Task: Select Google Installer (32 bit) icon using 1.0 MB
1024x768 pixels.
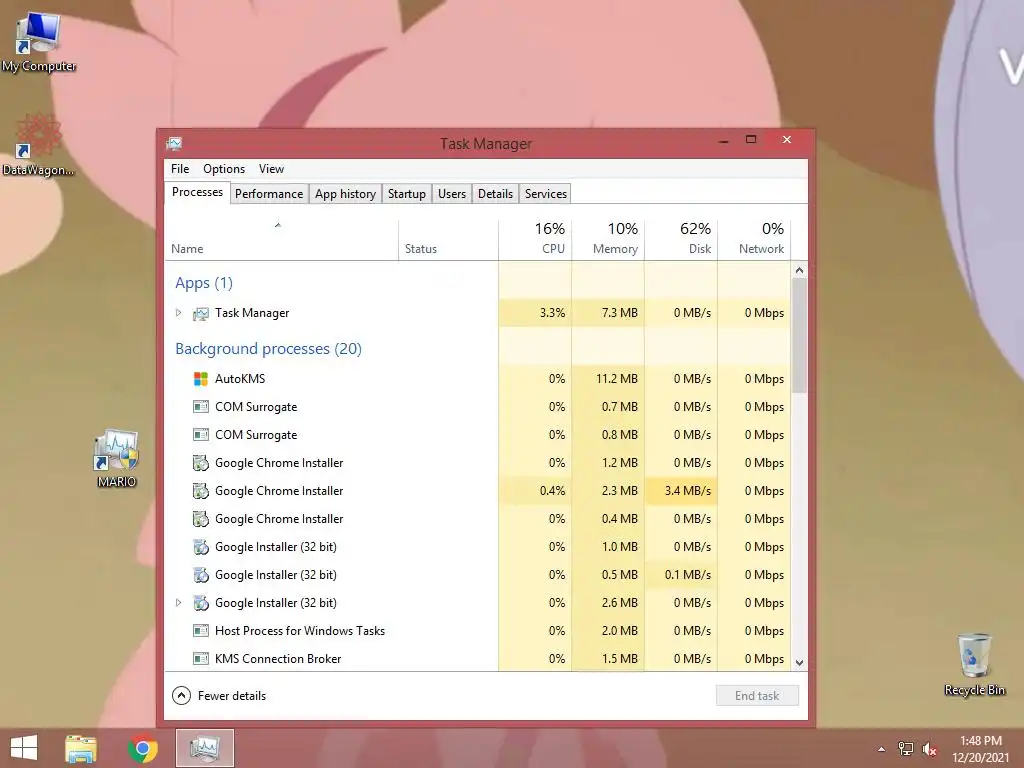Action: click(200, 547)
